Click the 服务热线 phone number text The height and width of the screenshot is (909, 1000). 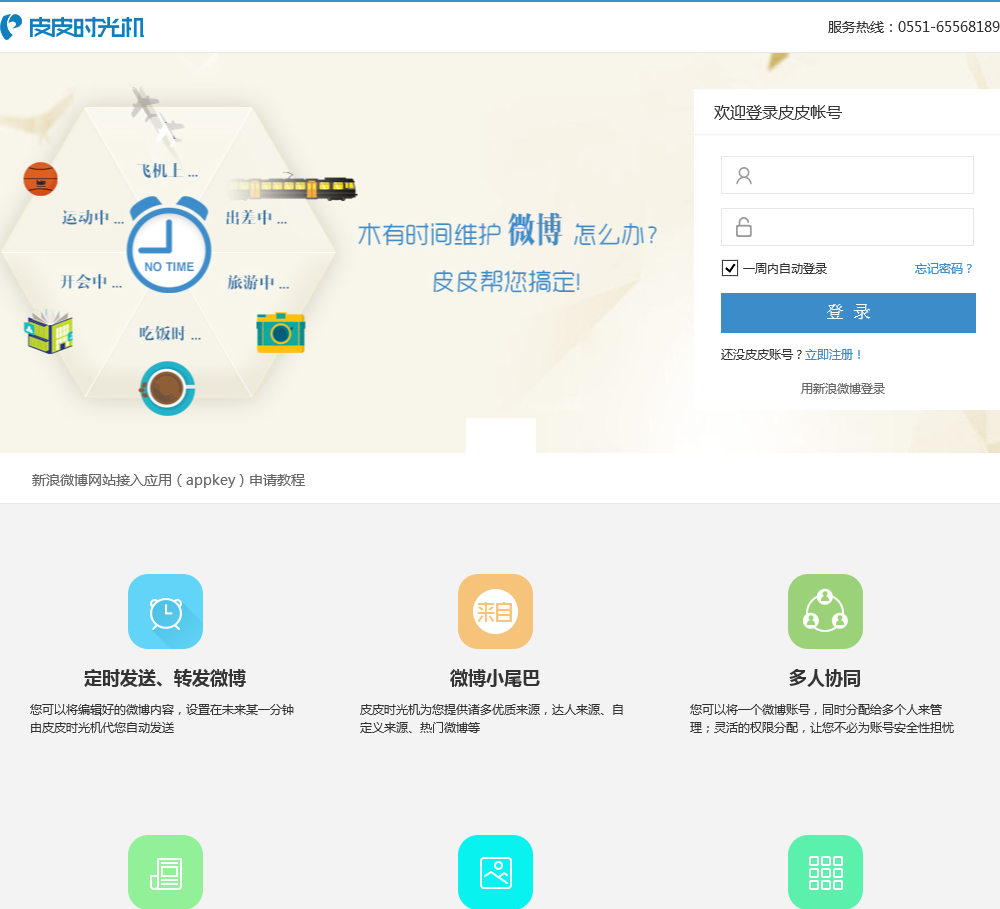click(913, 27)
